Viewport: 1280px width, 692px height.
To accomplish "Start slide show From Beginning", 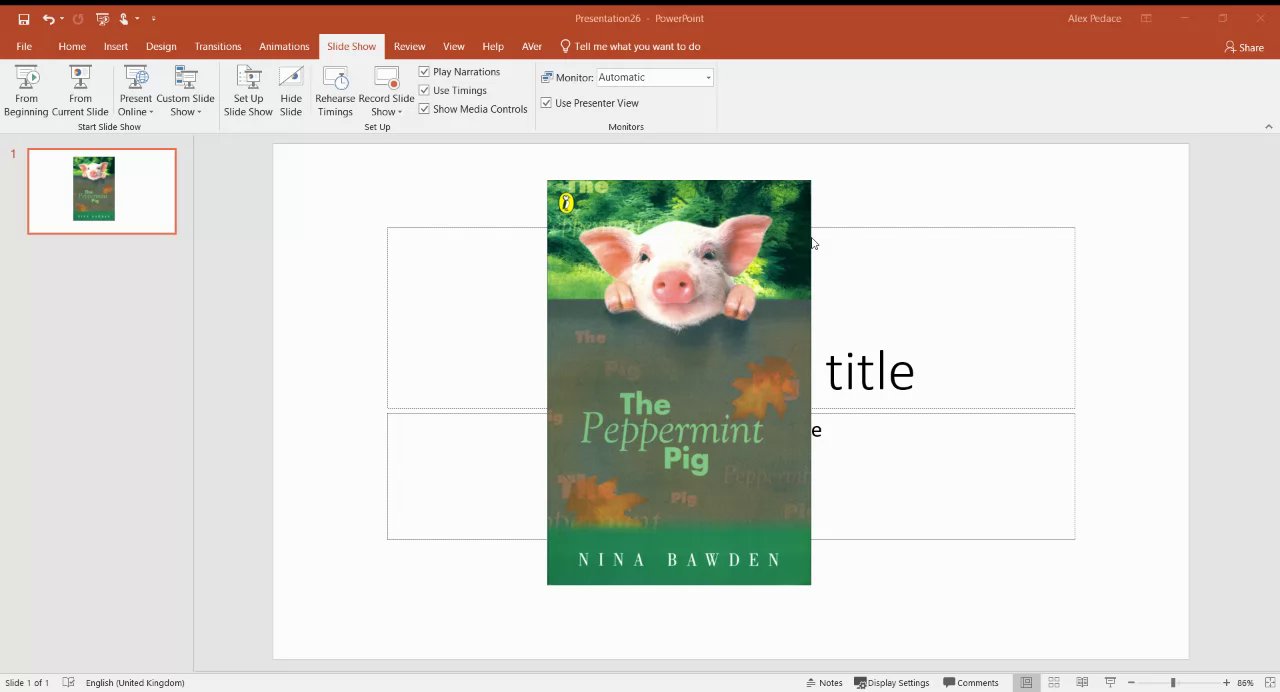I will pos(26,91).
